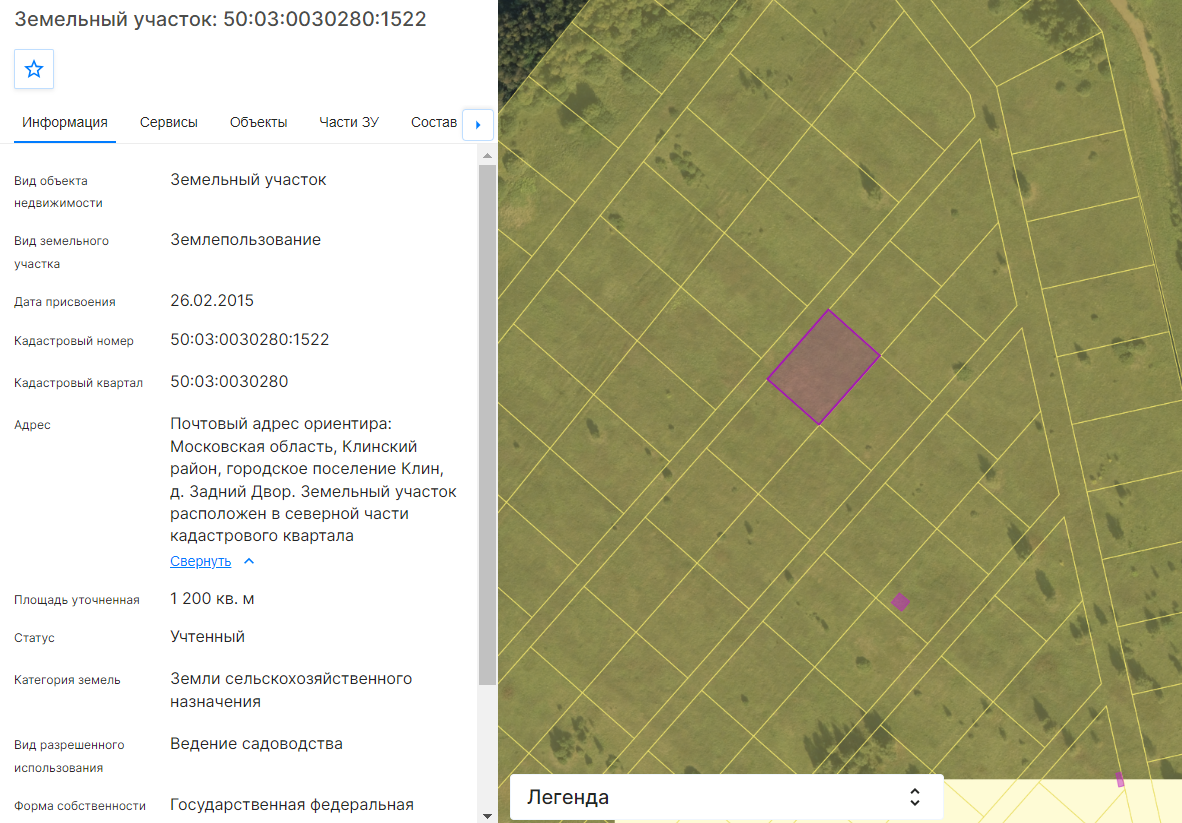The image size is (1182, 823).
Task: Click the tabs scroll-right arrow
Action: [478, 125]
